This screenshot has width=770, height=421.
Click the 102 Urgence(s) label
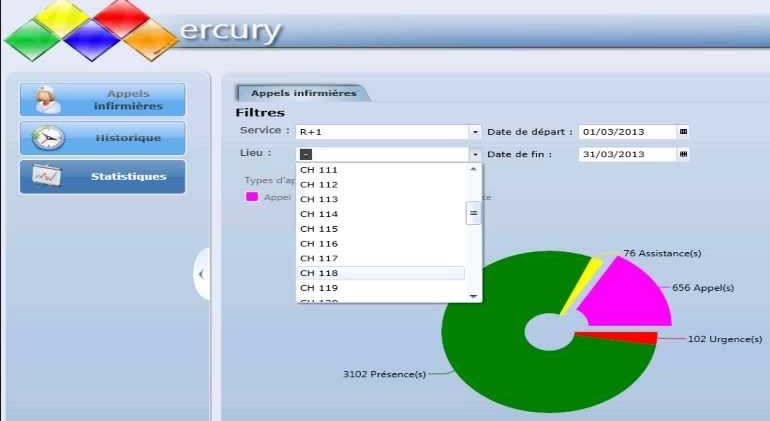click(725, 339)
